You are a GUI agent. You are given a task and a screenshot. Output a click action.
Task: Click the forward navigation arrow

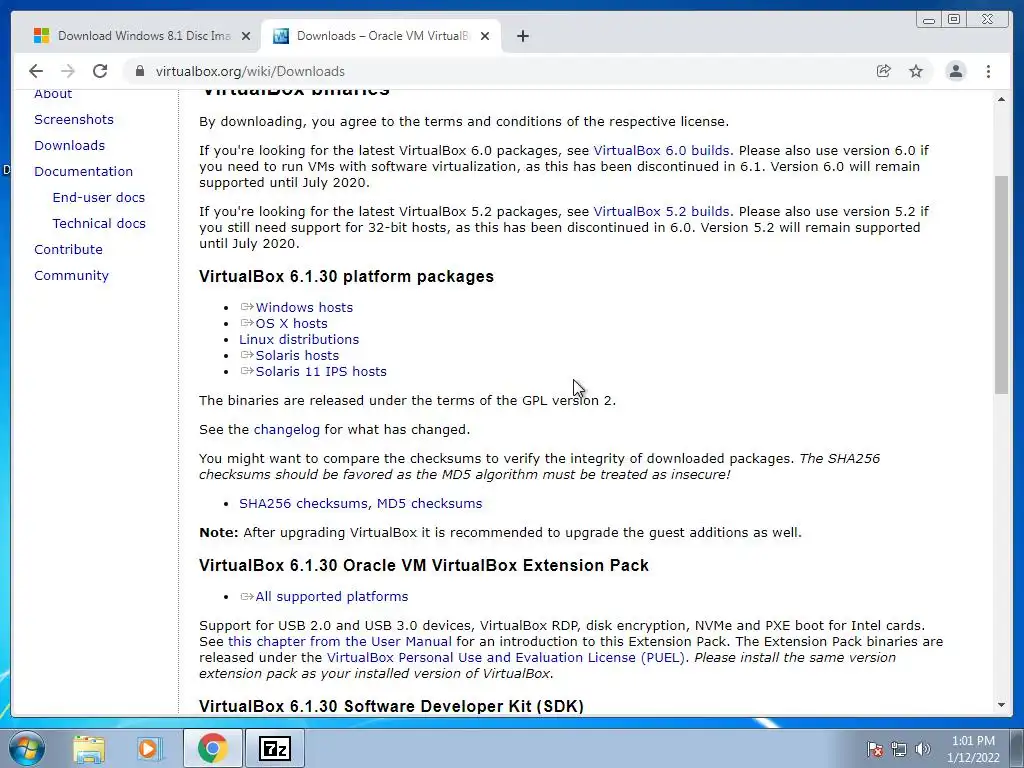68,71
